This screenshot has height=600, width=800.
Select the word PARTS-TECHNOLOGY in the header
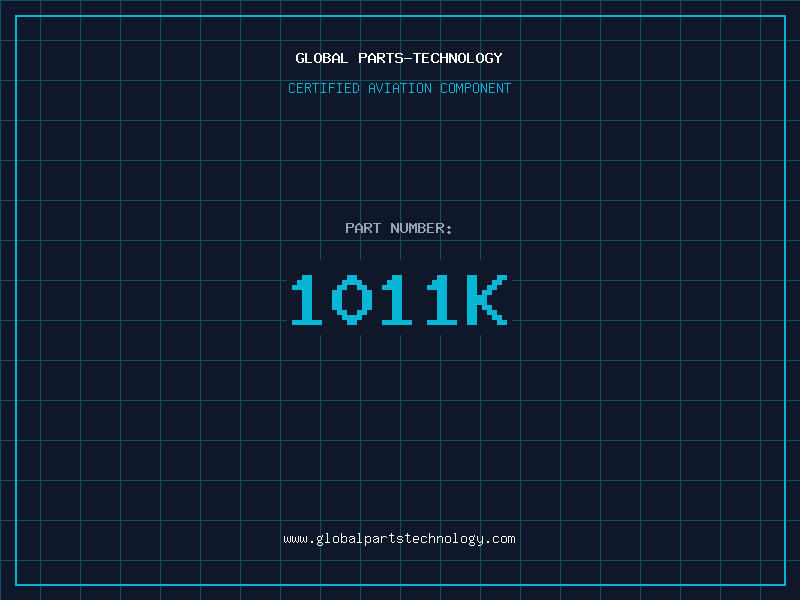click(430, 58)
